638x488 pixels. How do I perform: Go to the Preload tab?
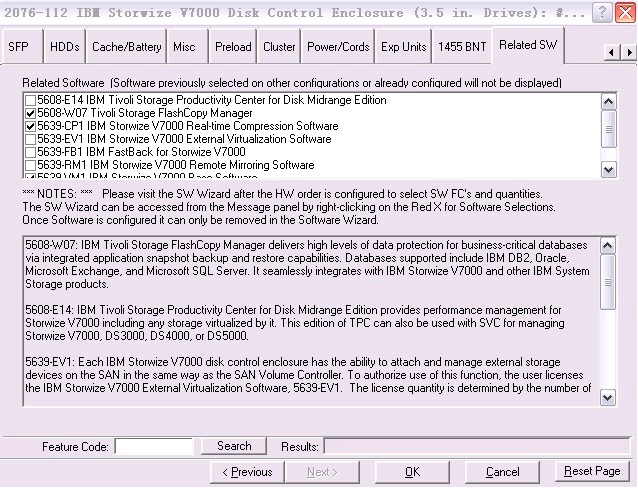[x=233, y=47]
